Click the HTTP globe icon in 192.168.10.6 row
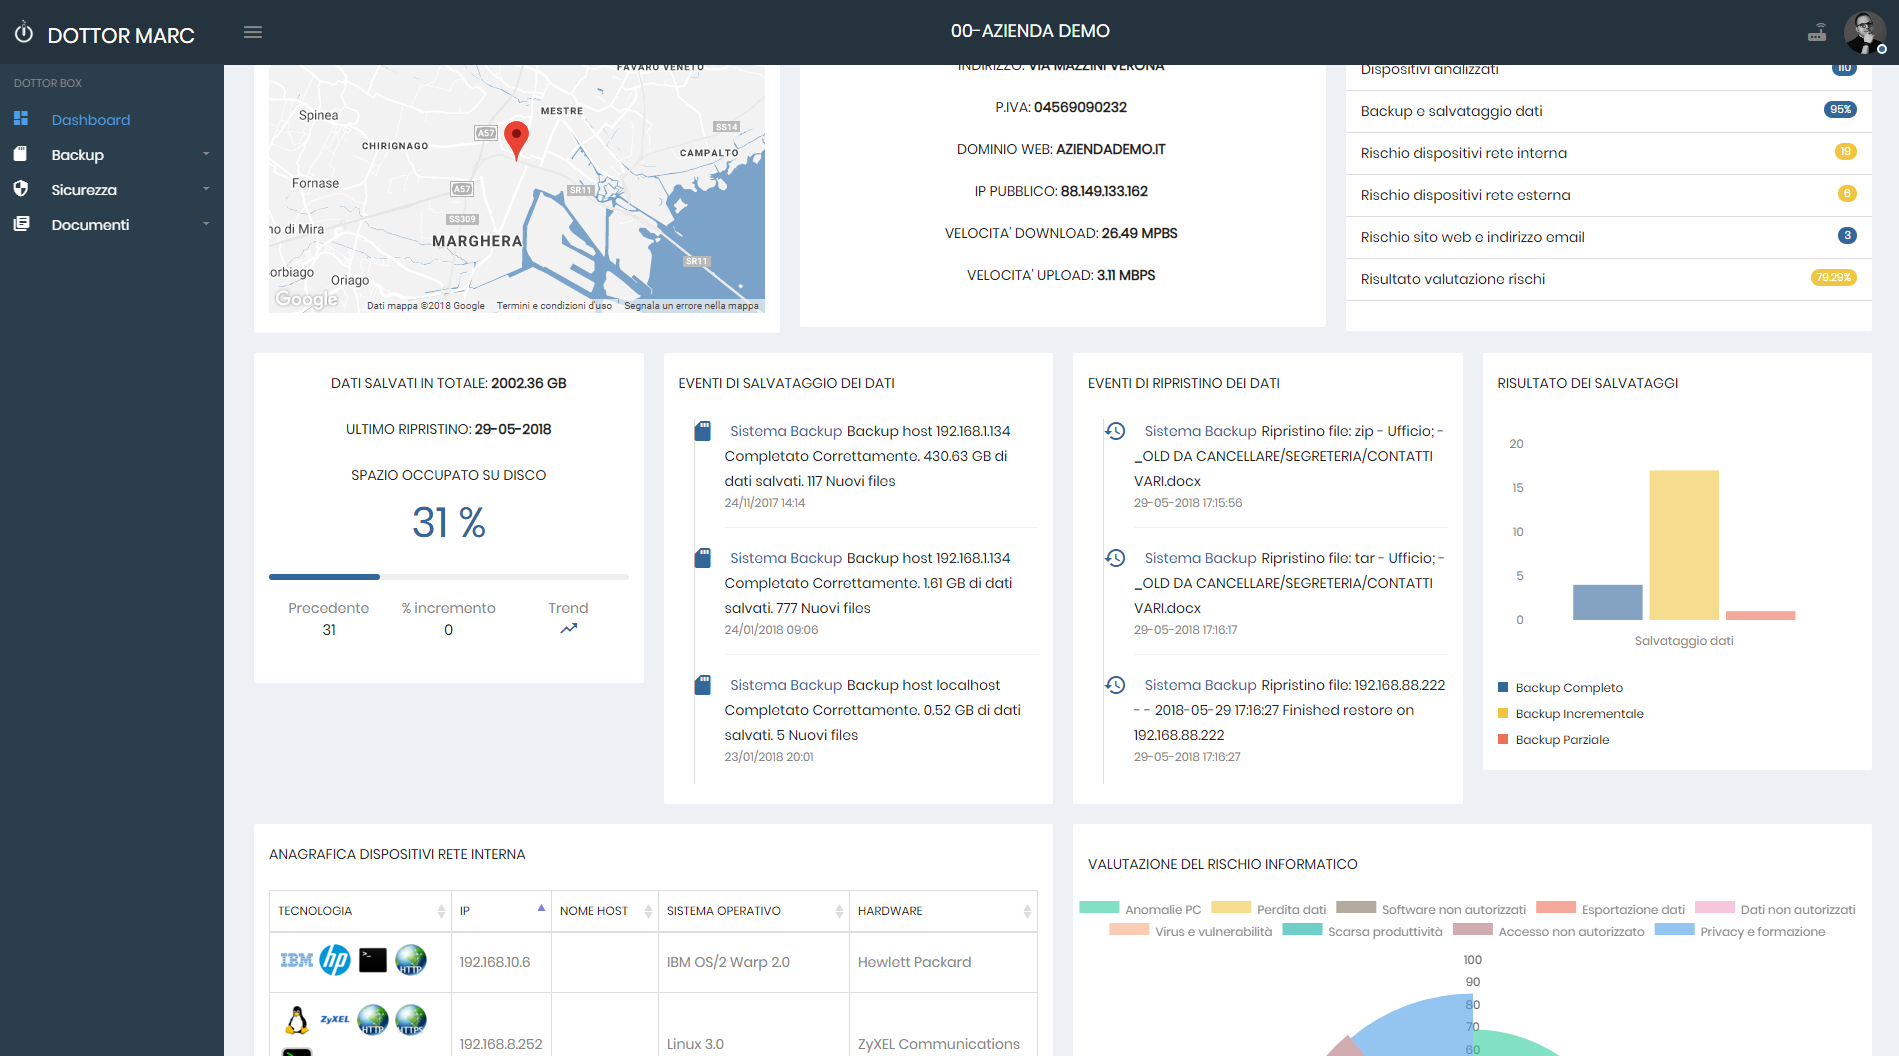The height and width of the screenshot is (1056, 1899). [x=411, y=960]
